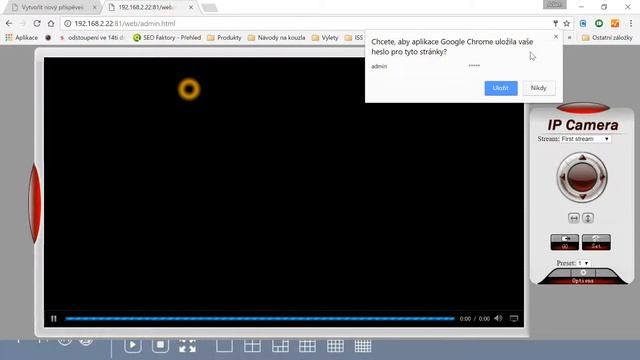Open the odstoupení ve 14ti bookmark
Screen dimensions: 640x360
(92, 38)
